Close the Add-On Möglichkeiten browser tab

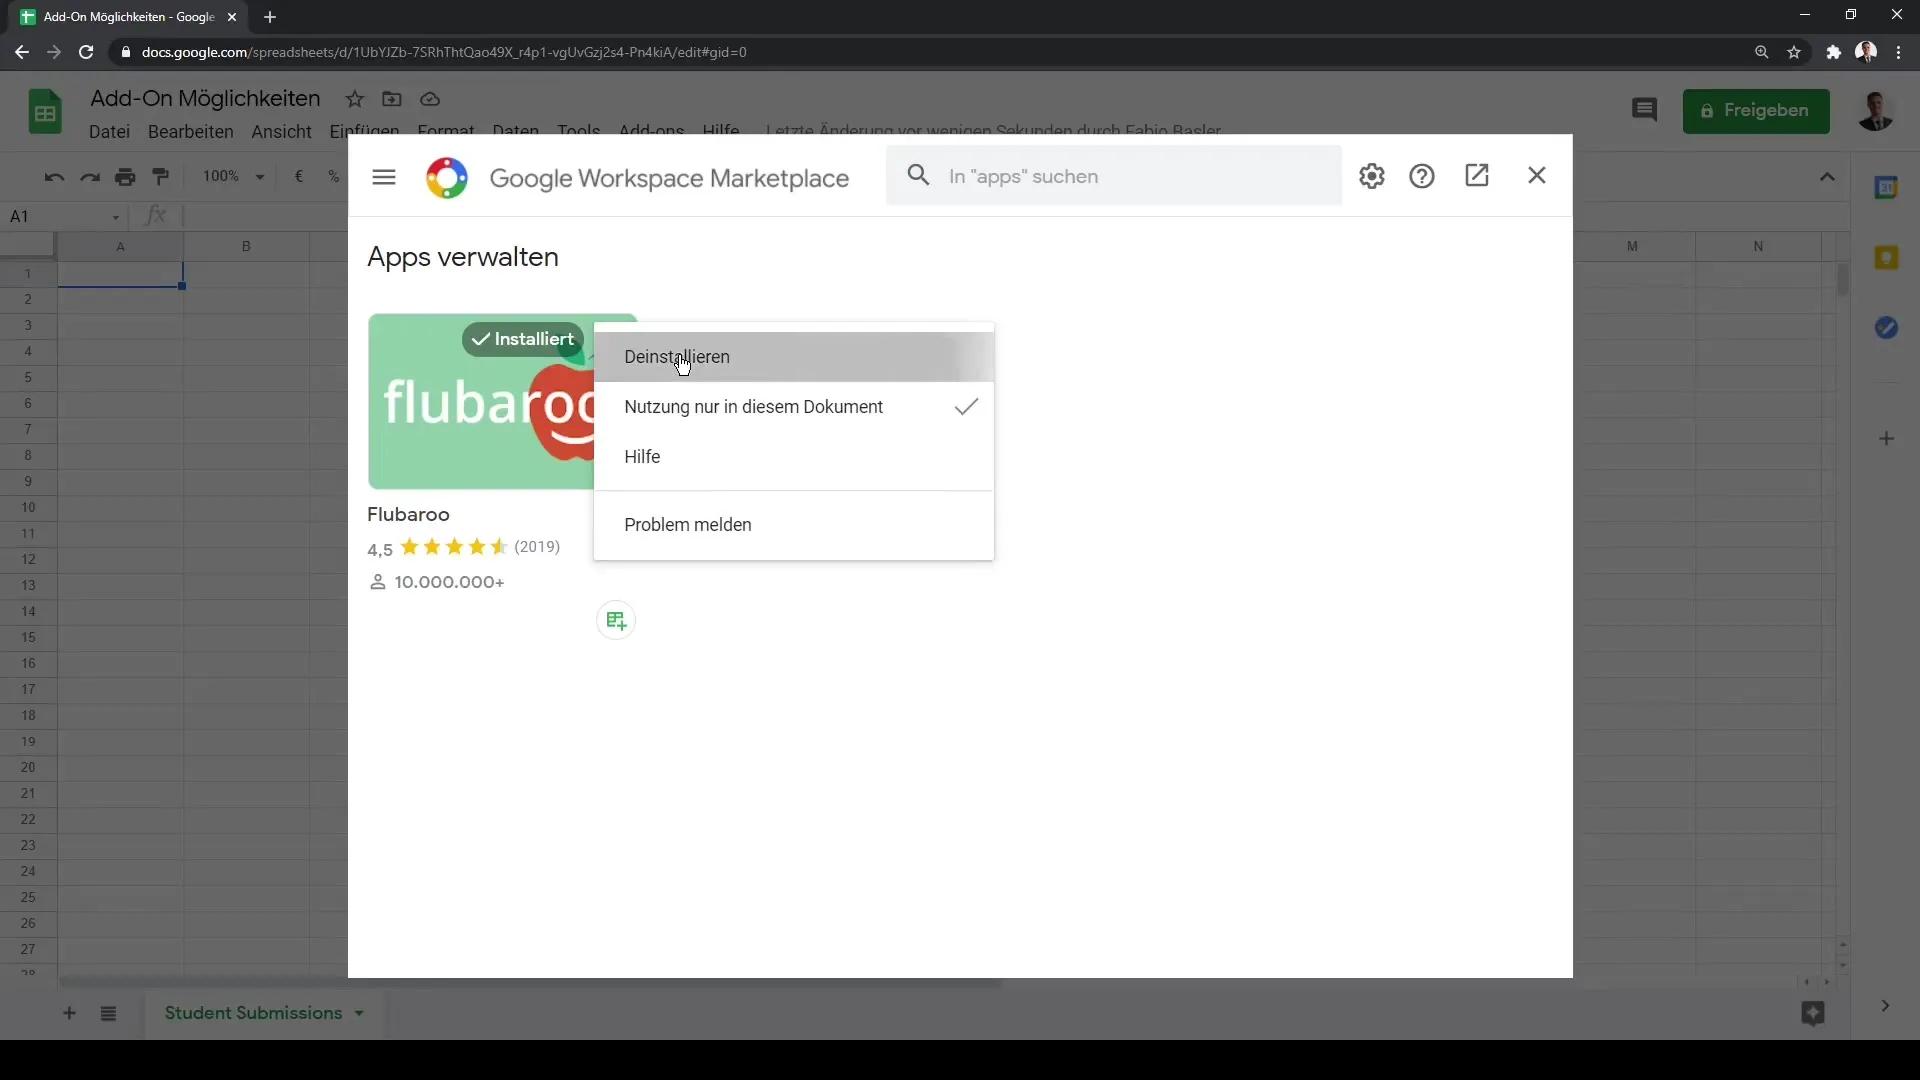coord(232,17)
